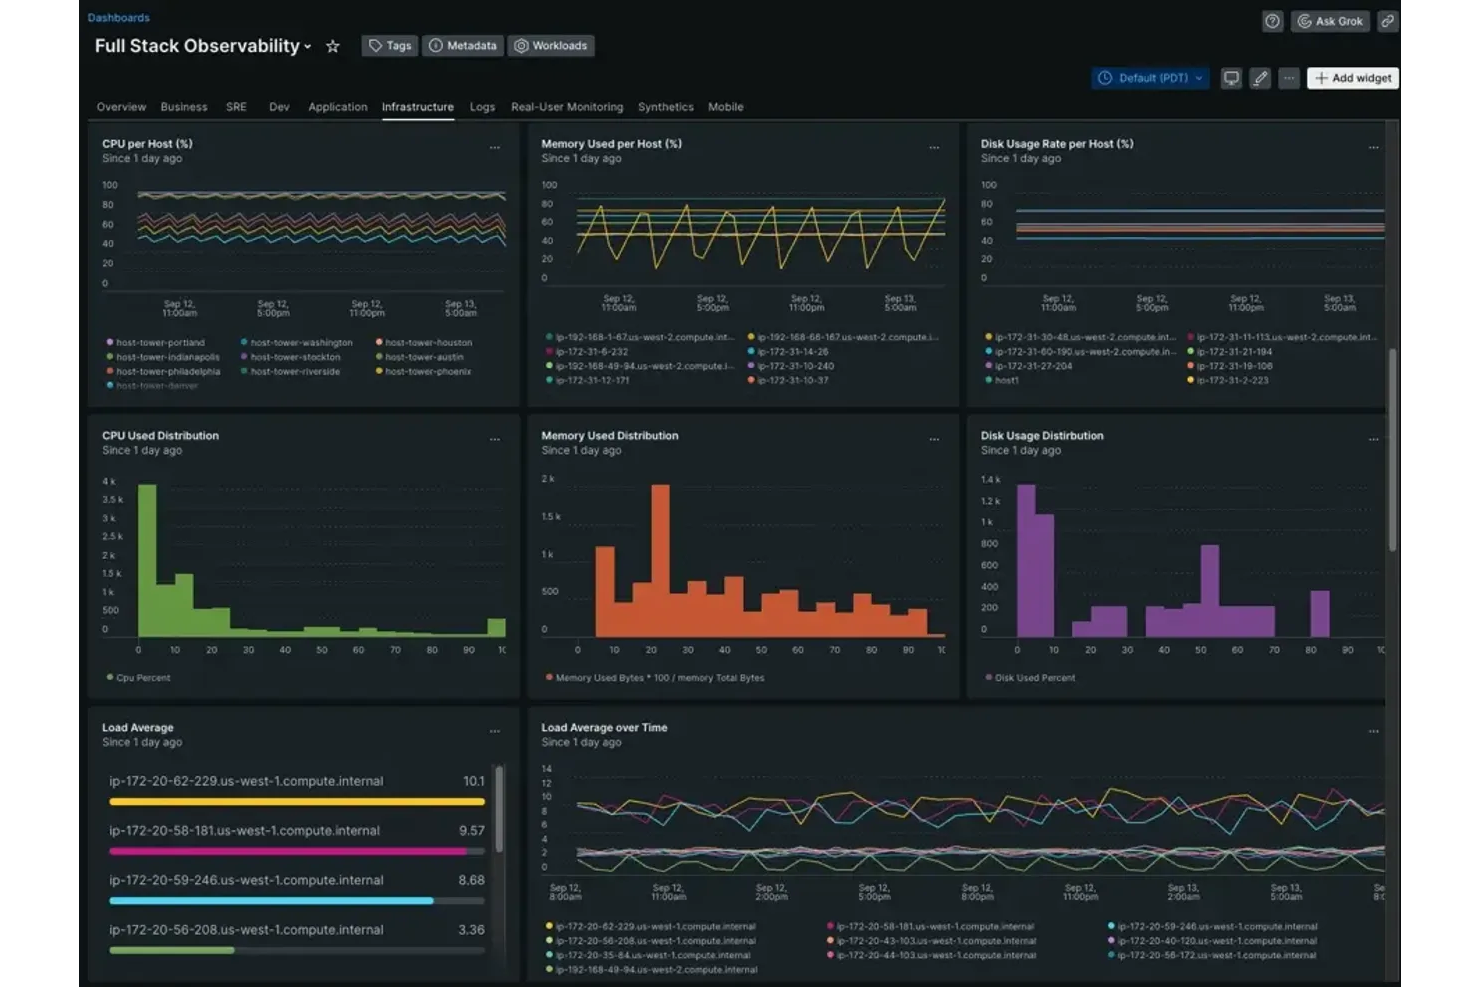This screenshot has height=987, width=1480.
Task: Open the Ask Grok assistant
Action: pos(1329,21)
